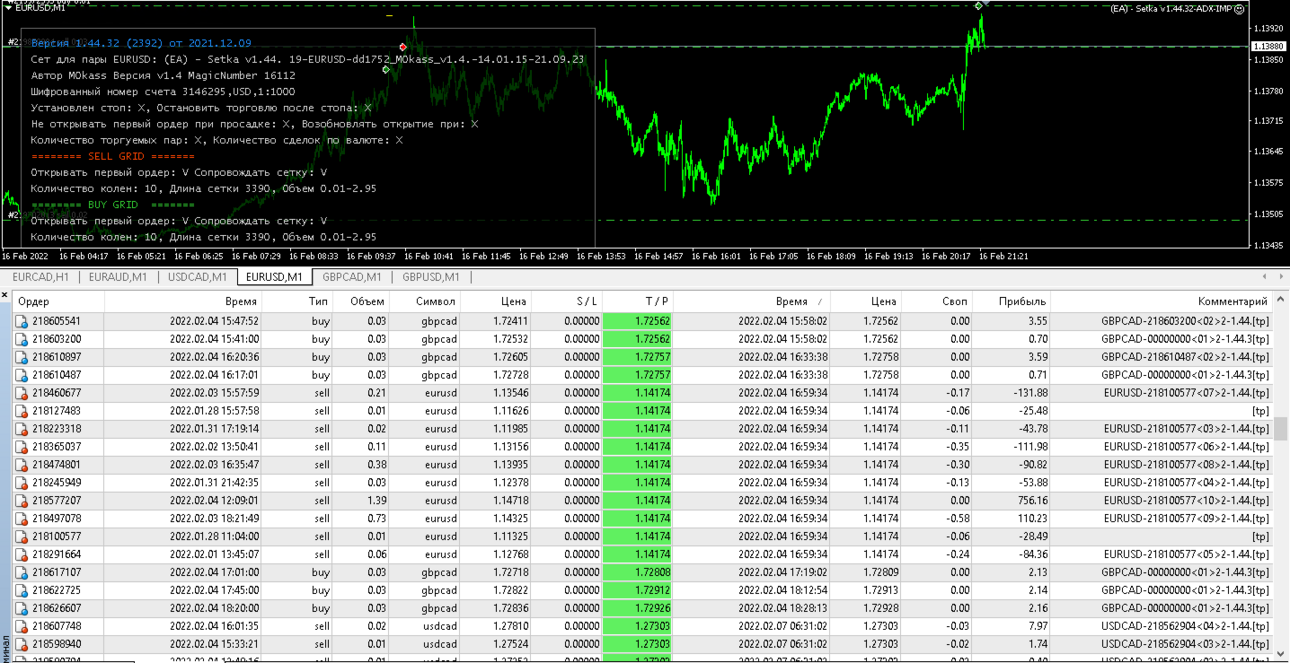
Task: Click the orders list vertical scrollbar thumb
Action: tap(1281, 428)
